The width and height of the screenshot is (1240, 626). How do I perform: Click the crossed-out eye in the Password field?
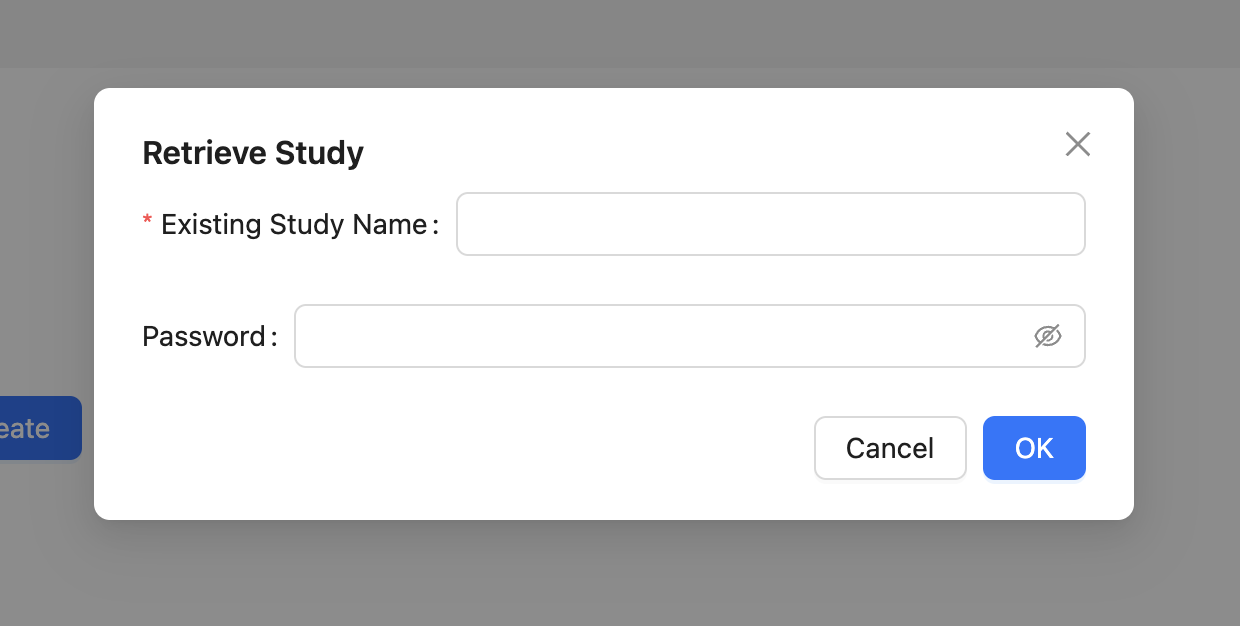coord(1050,336)
